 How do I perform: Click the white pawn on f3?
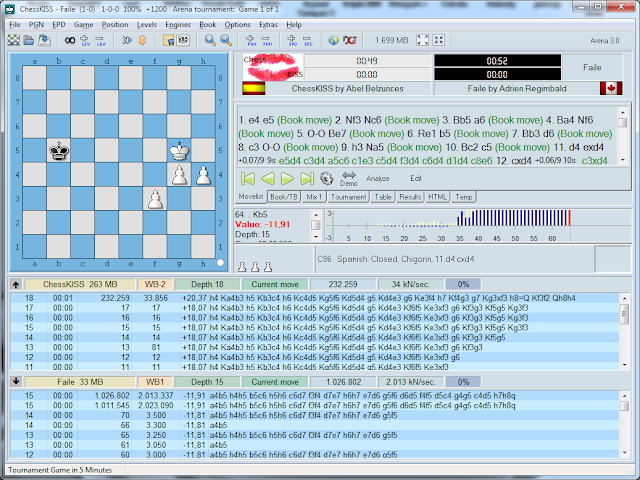[x=155, y=199]
